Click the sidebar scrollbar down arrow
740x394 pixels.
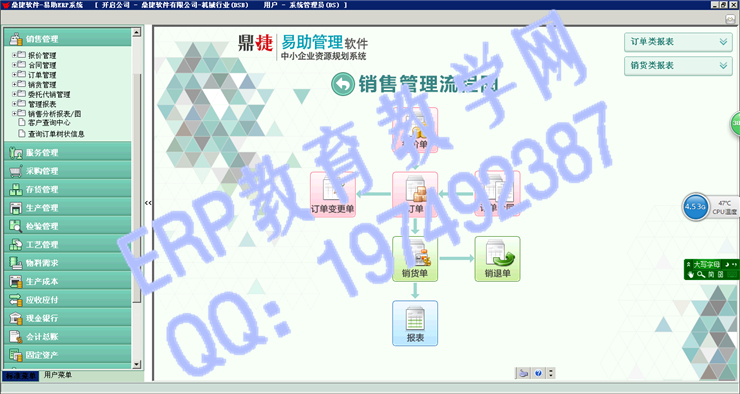pyautogui.click(x=137, y=364)
